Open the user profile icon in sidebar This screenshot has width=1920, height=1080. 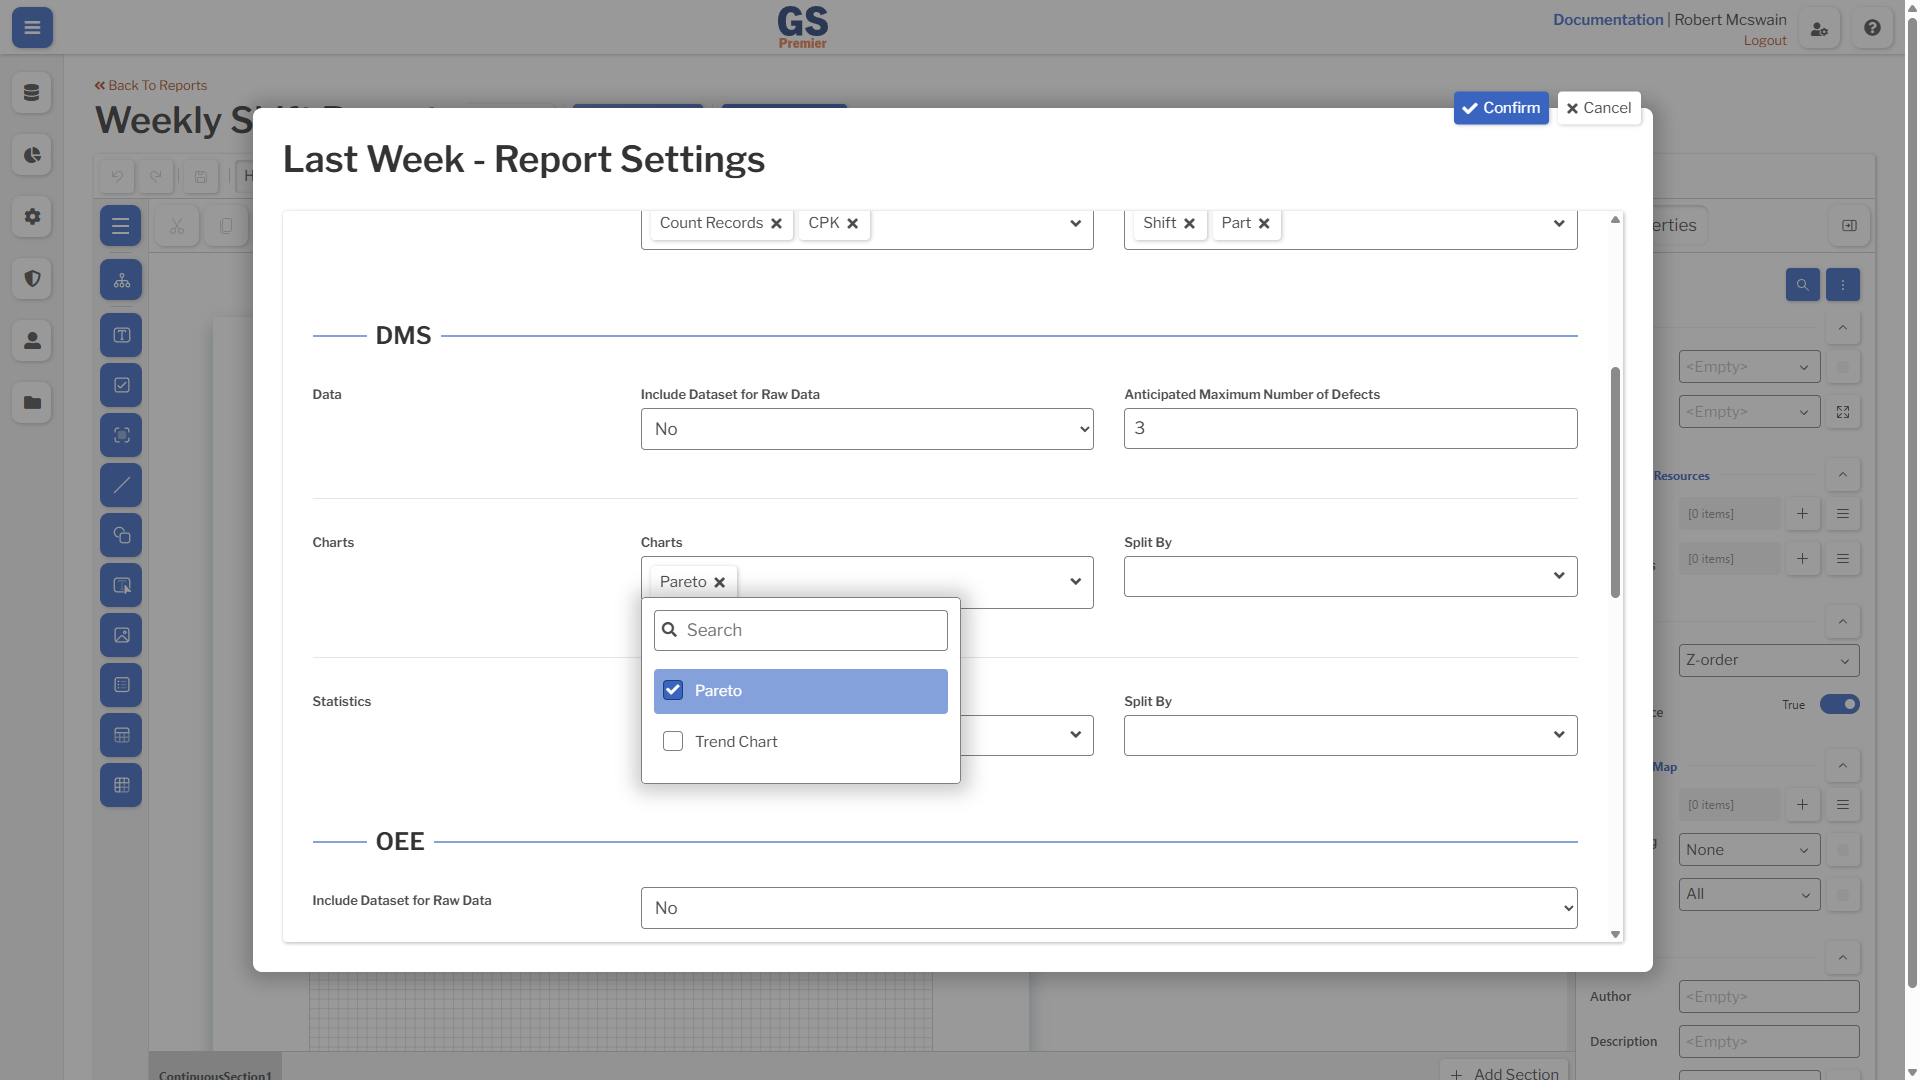click(32, 341)
